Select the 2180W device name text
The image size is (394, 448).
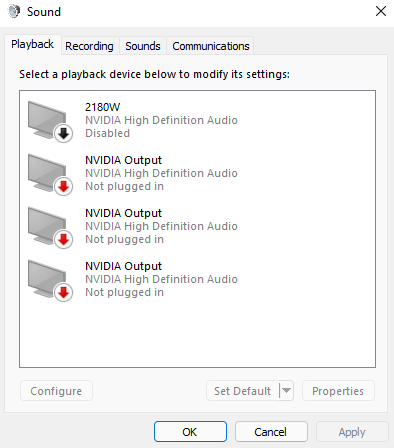pyautogui.click(x=102, y=107)
